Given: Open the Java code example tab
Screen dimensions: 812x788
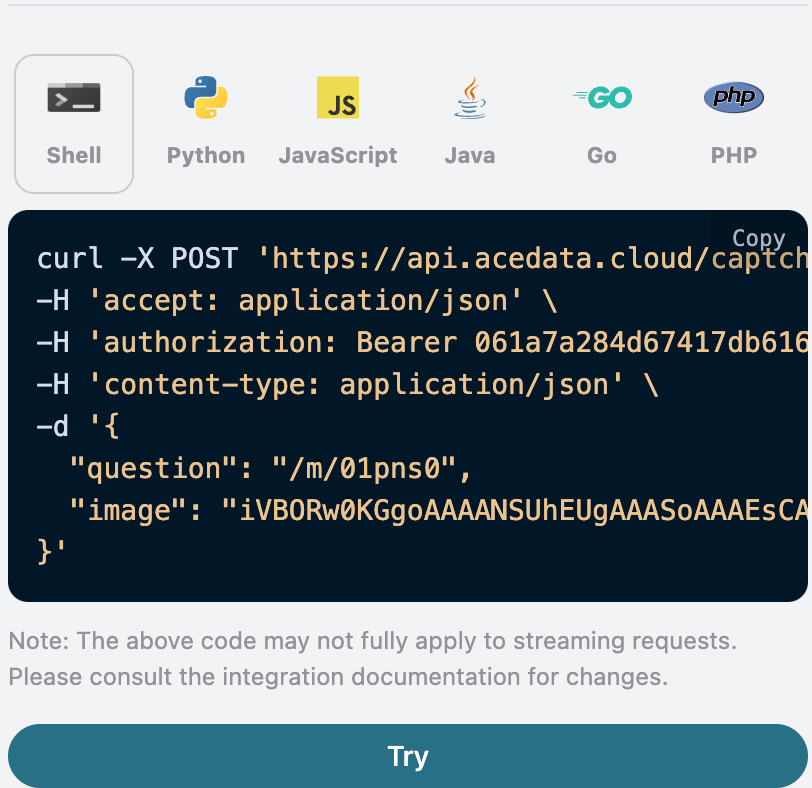Looking at the screenshot, I should tap(469, 155).
